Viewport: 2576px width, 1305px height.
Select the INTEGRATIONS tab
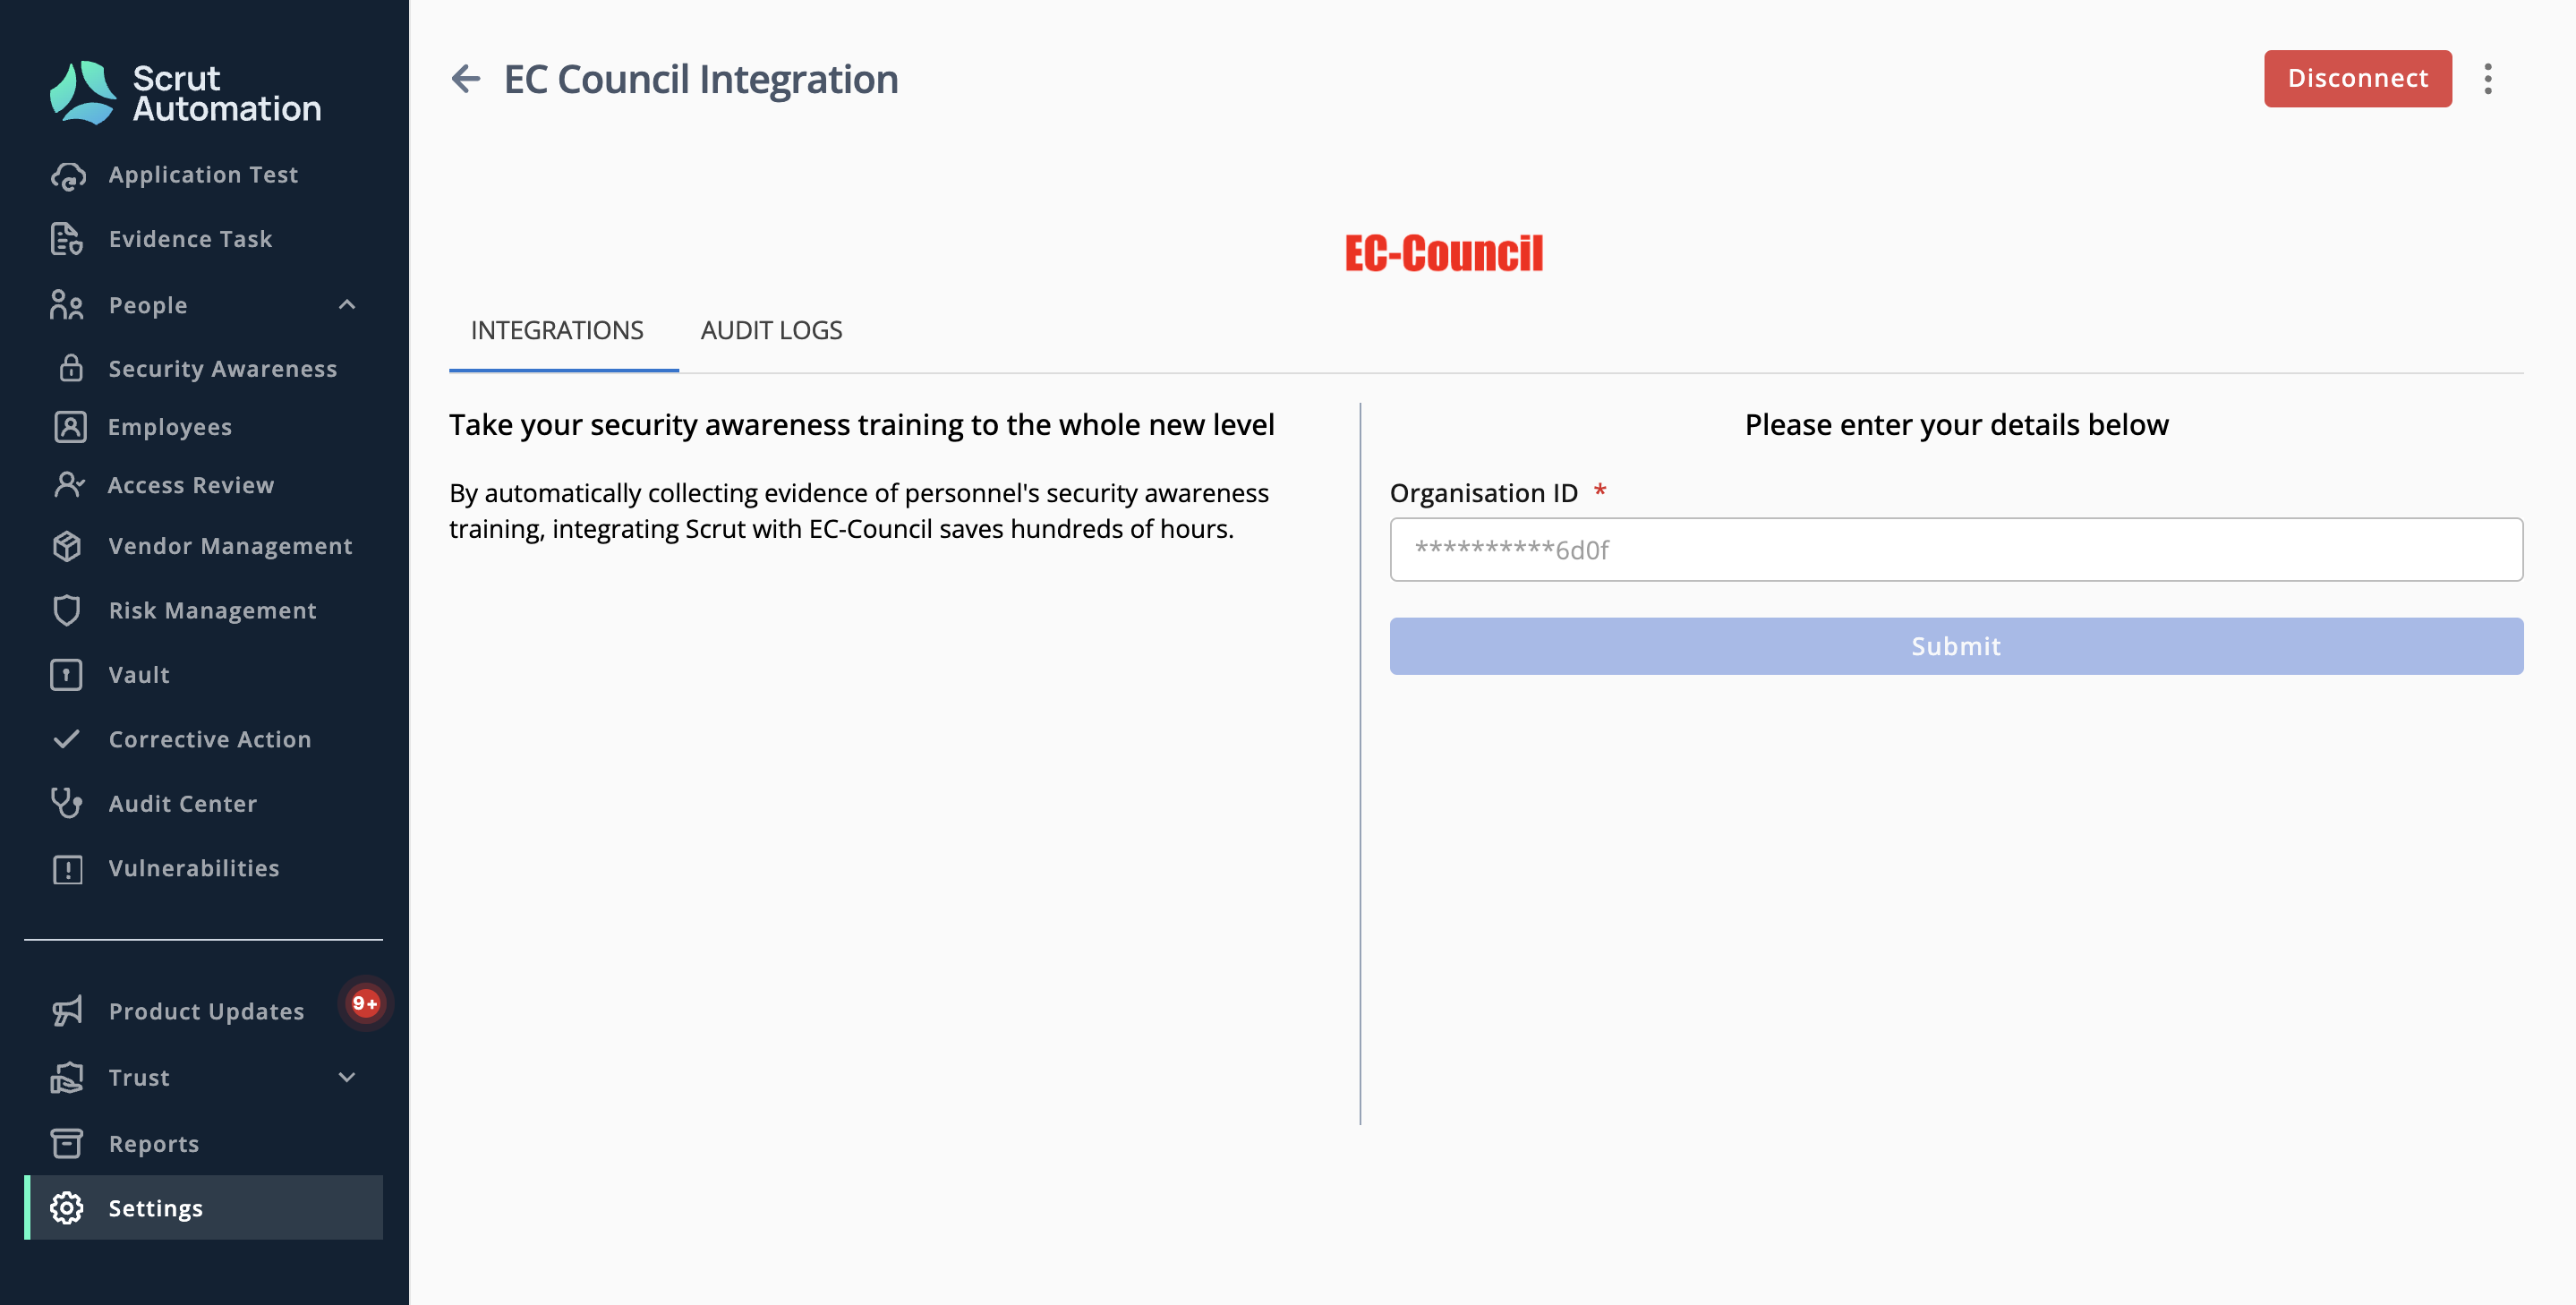pos(557,331)
